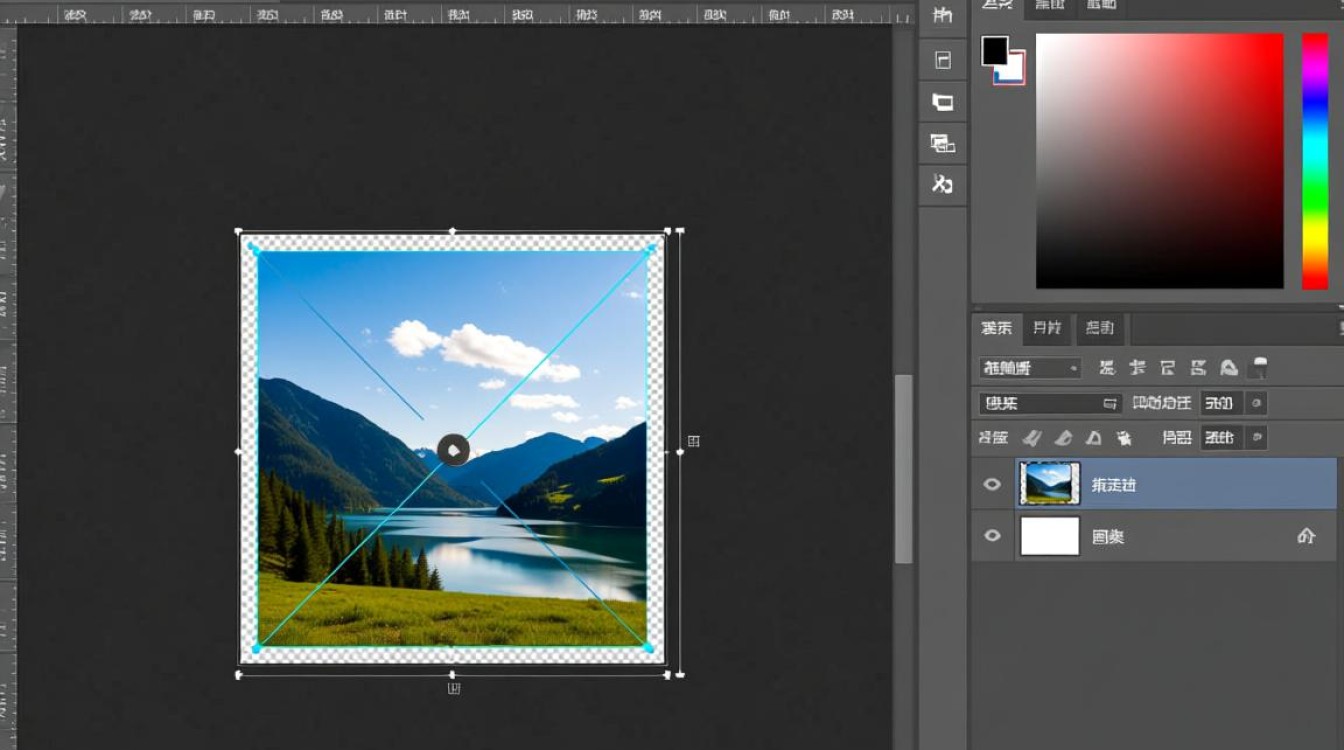Select the landscape layer thumbnail
This screenshot has width=1344, height=750.
click(x=1049, y=484)
